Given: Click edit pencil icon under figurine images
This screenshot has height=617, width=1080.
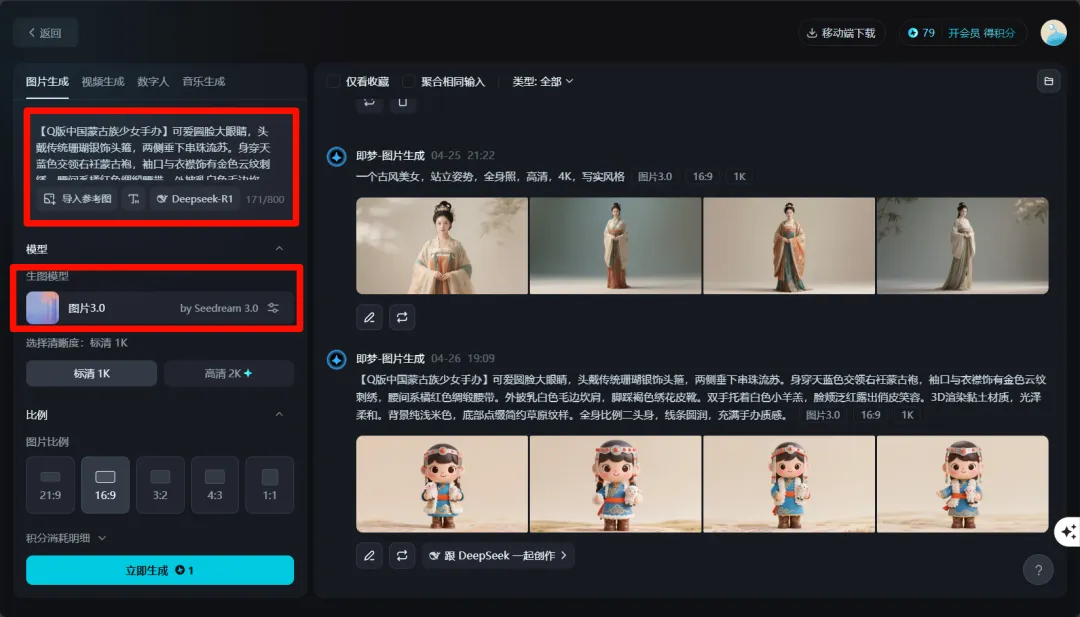Looking at the screenshot, I should click(x=369, y=556).
